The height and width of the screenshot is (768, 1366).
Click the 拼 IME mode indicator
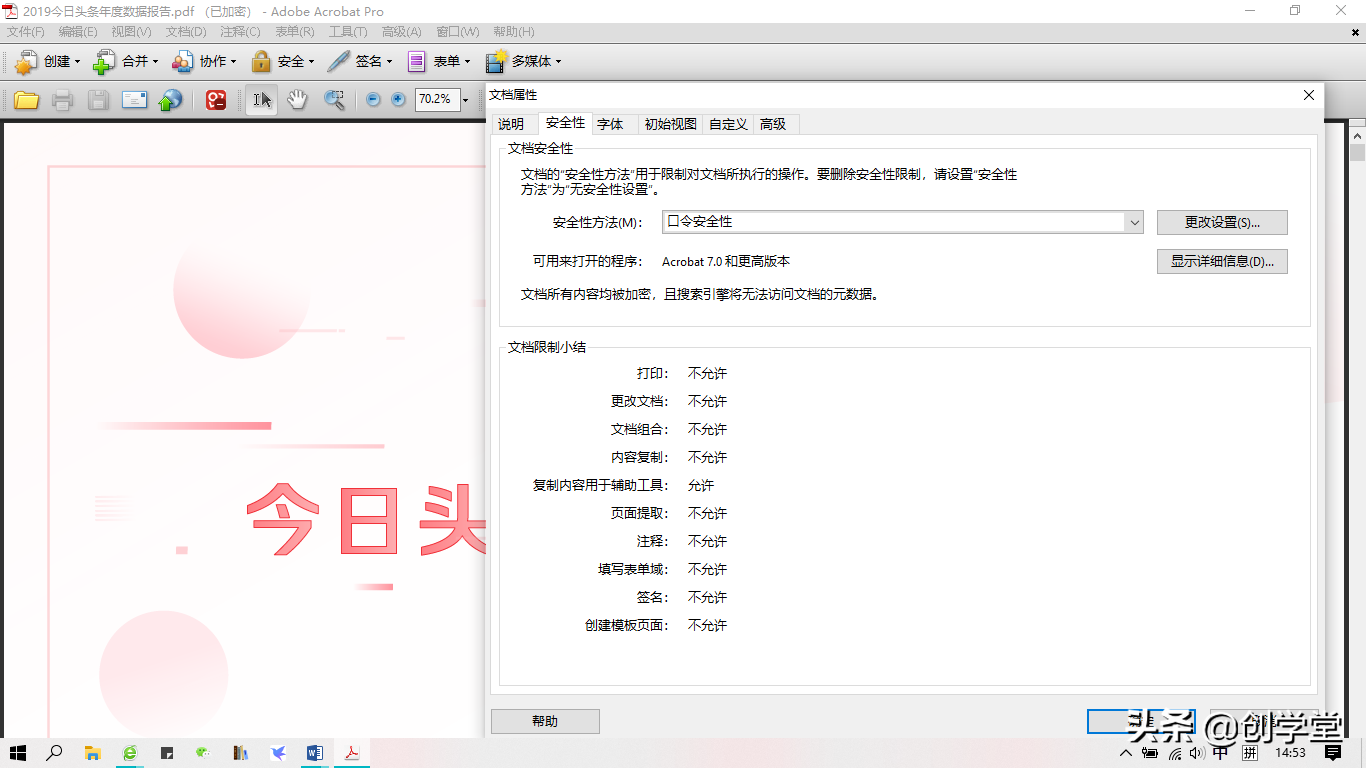pyautogui.click(x=1249, y=753)
